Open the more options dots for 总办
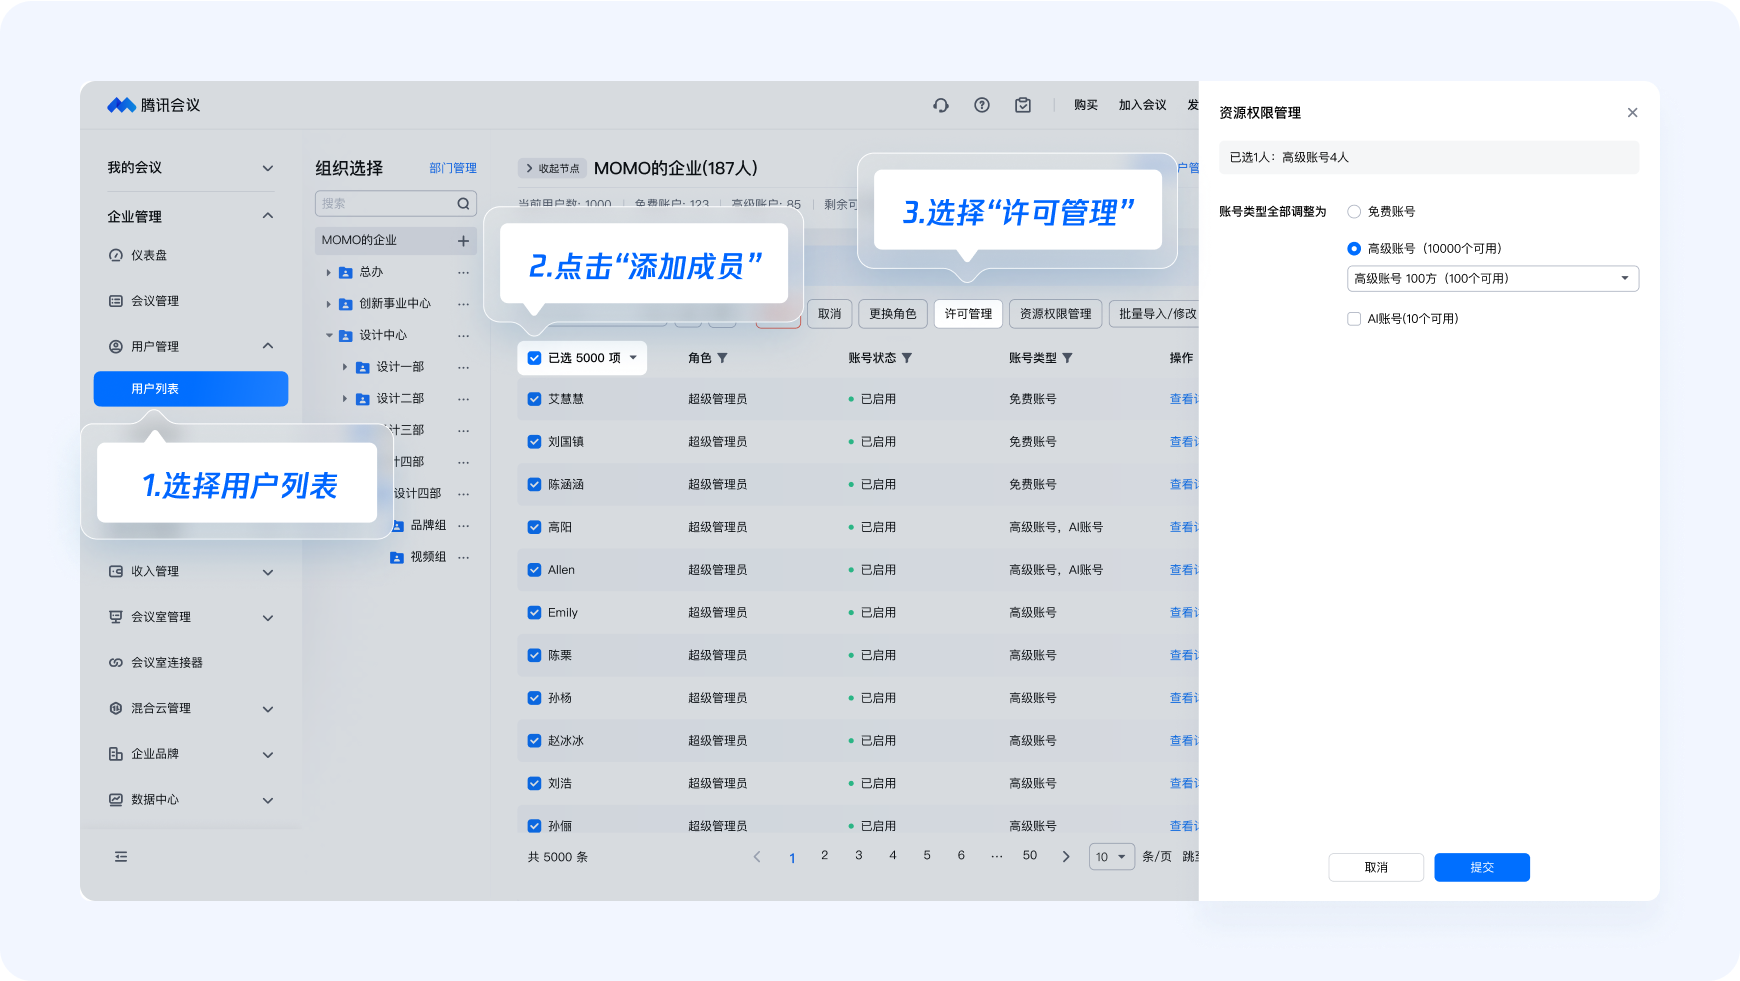The width and height of the screenshot is (1740, 981). (463, 272)
